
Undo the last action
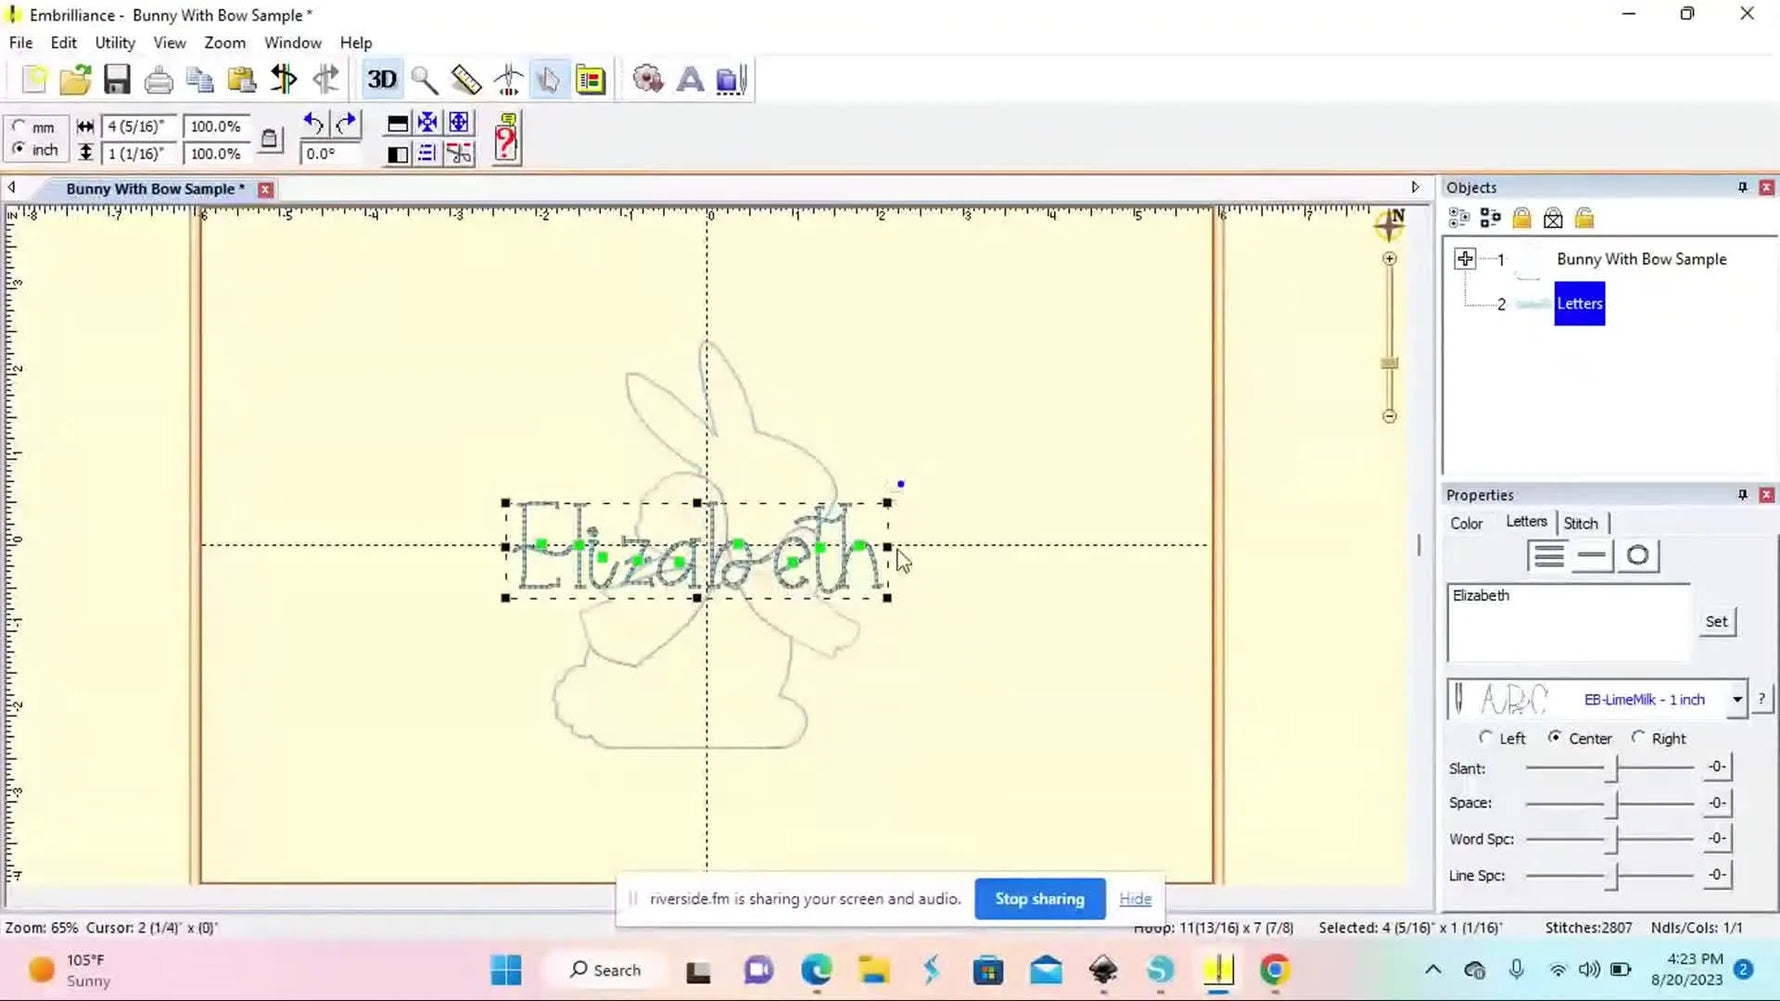click(313, 123)
